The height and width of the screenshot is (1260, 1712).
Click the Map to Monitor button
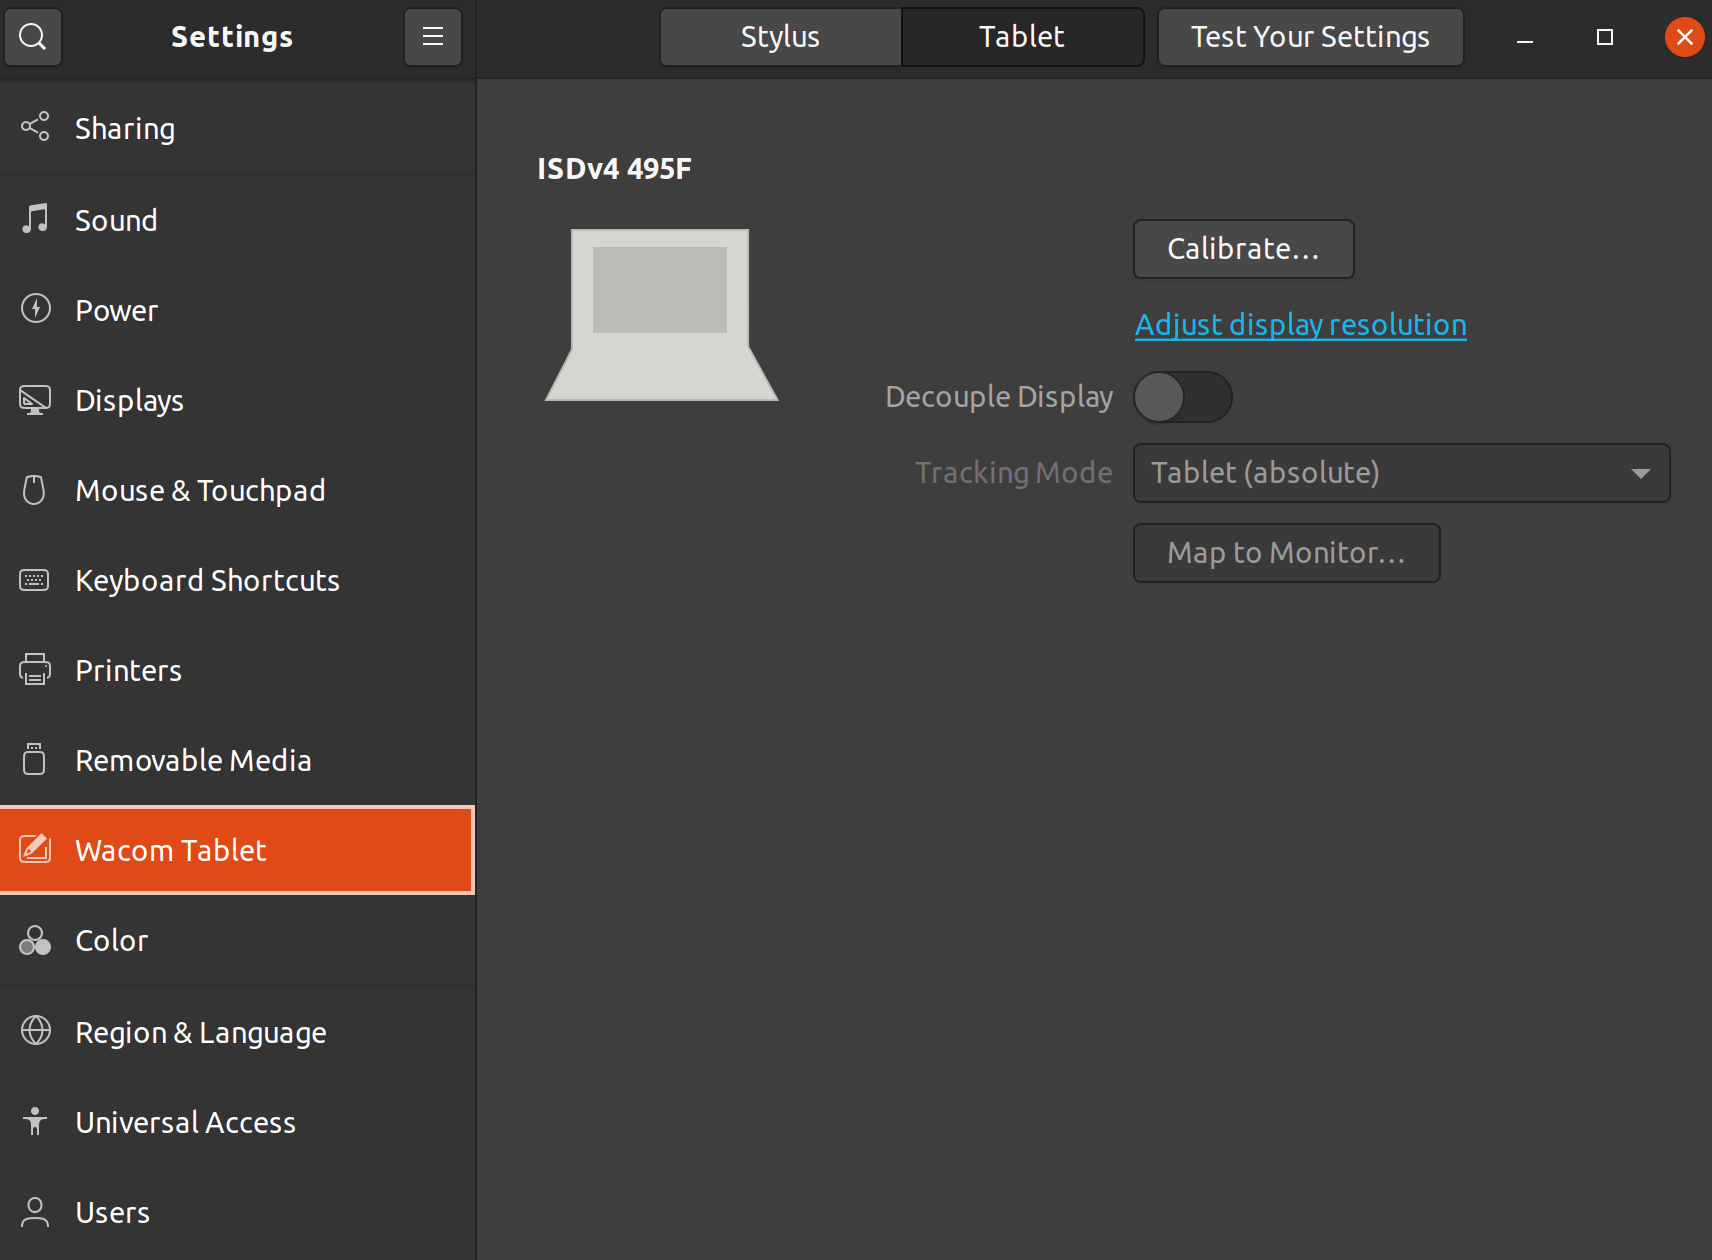pos(1286,552)
